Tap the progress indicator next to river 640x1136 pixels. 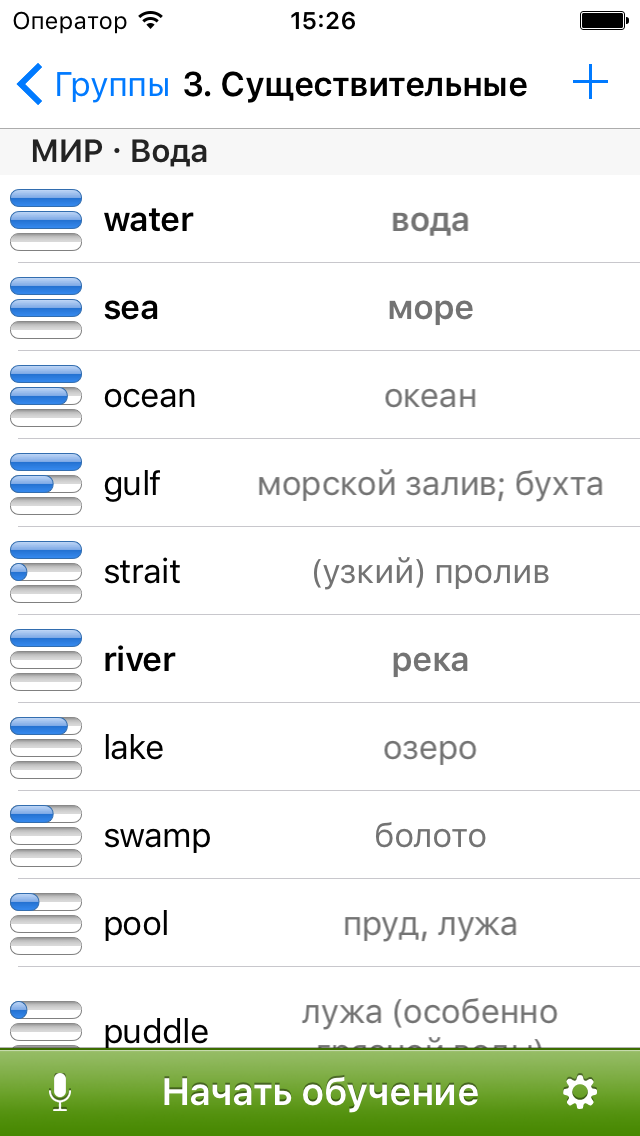[x=45, y=659]
